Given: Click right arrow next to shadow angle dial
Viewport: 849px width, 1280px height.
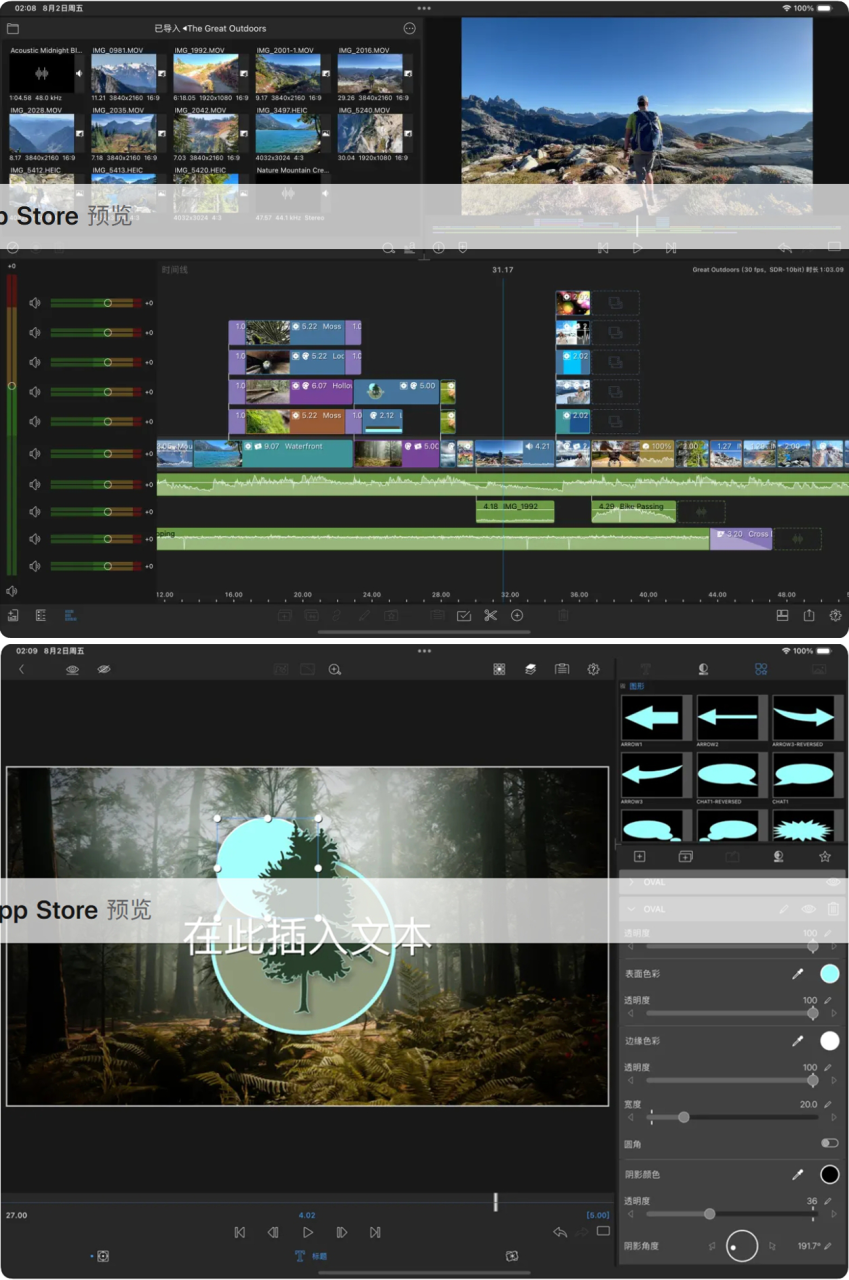Looking at the screenshot, I should (x=772, y=1246).
